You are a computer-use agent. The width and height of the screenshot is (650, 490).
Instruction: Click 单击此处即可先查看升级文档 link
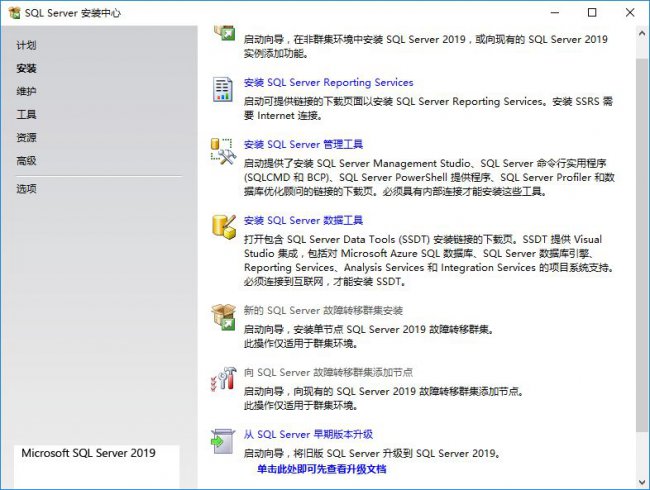tap(322, 469)
